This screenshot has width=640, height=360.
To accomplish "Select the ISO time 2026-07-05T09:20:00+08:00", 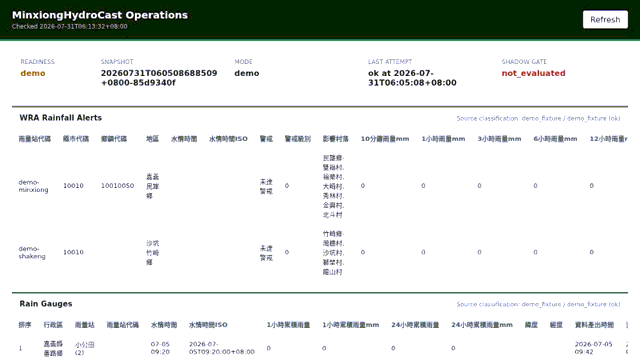I will point(222,348).
